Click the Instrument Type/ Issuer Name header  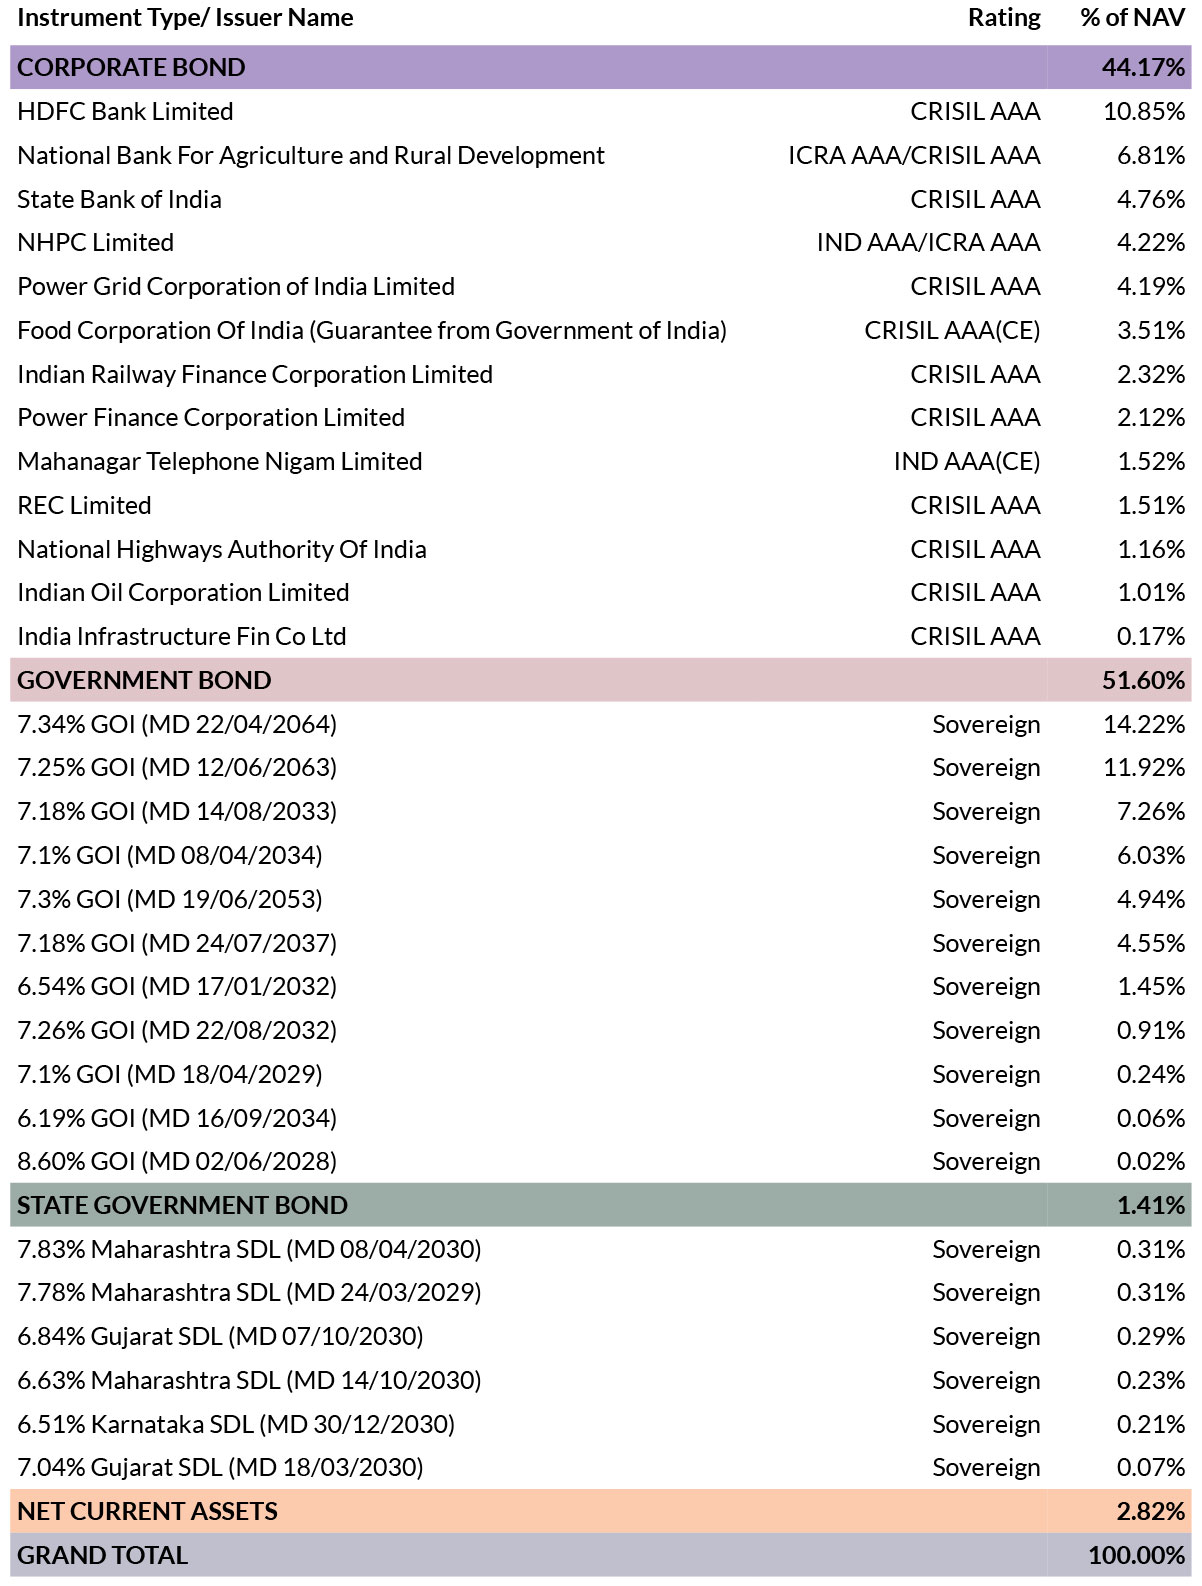185,18
